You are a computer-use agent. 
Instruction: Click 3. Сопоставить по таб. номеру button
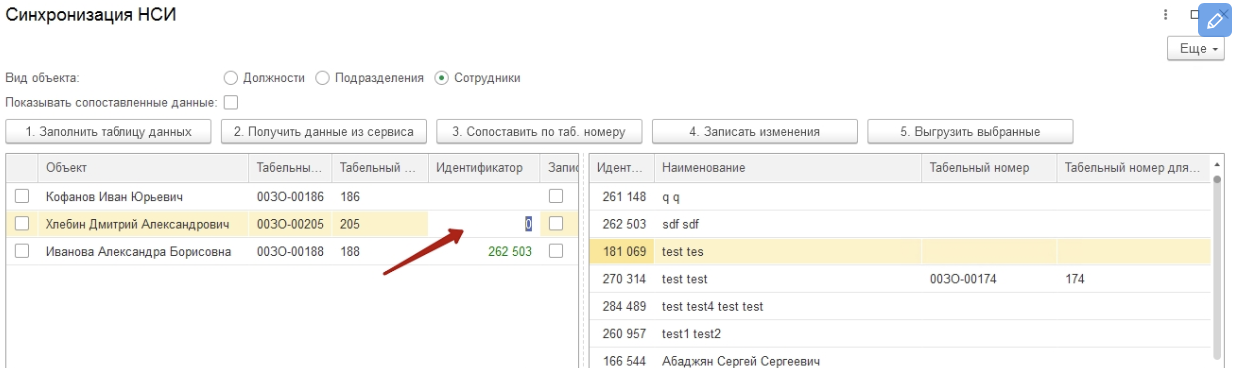(540, 131)
